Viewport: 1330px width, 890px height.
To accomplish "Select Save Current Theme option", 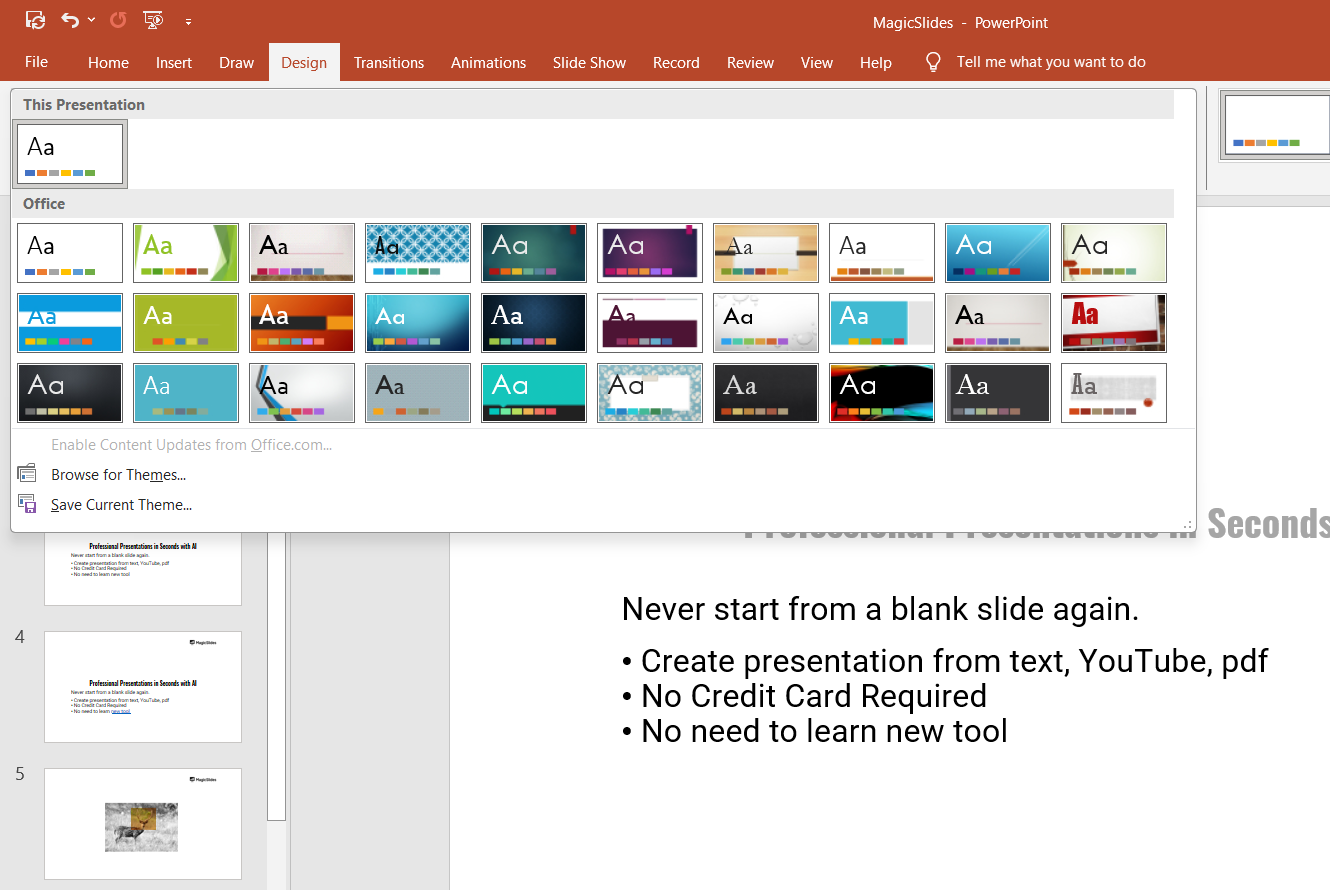I will click(x=121, y=505).
